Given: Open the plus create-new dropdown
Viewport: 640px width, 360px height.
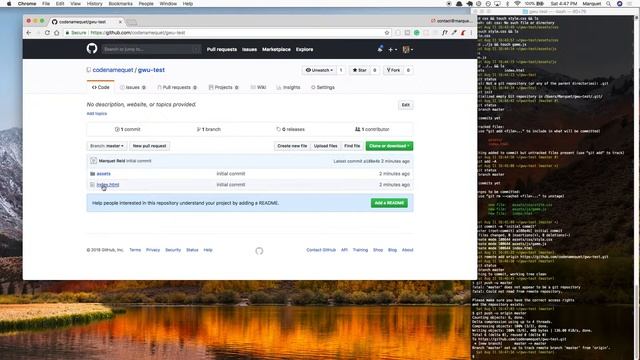Looking at the screenshot, I should (392, 49).
